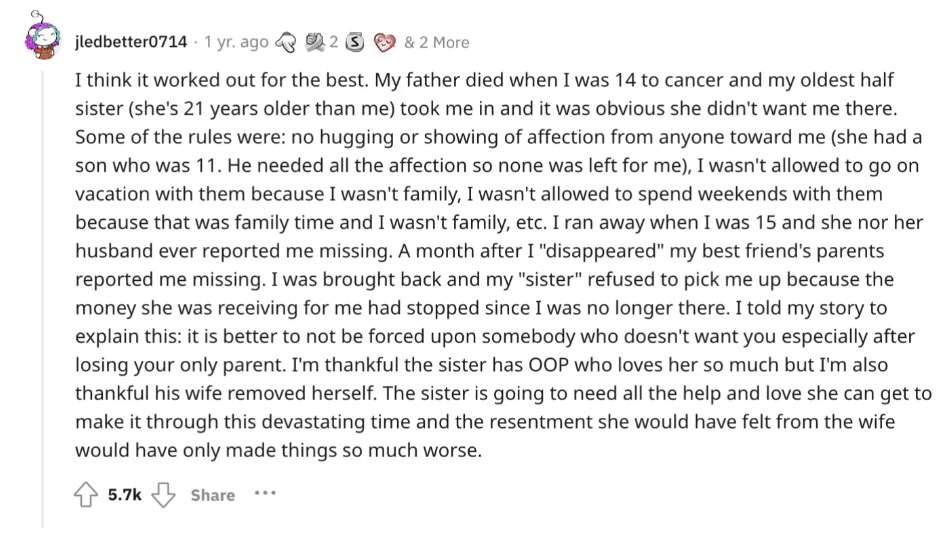Click the award count "2" beside the grey award
Screen dimensions: 944x554
333,42
